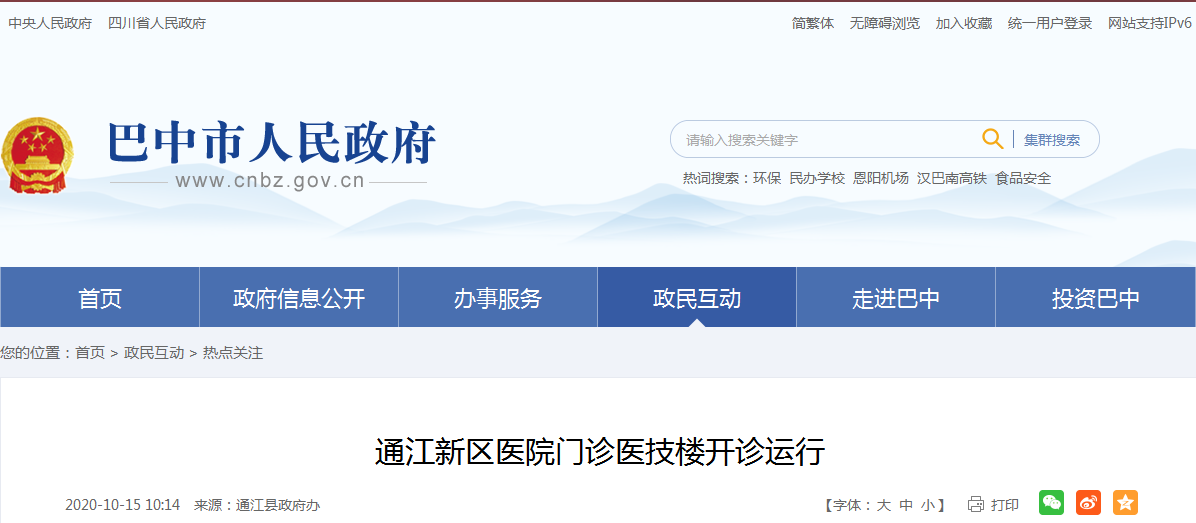Open 政府信息公开 navigation tab
1196x523 pixels.
[299, 298]
